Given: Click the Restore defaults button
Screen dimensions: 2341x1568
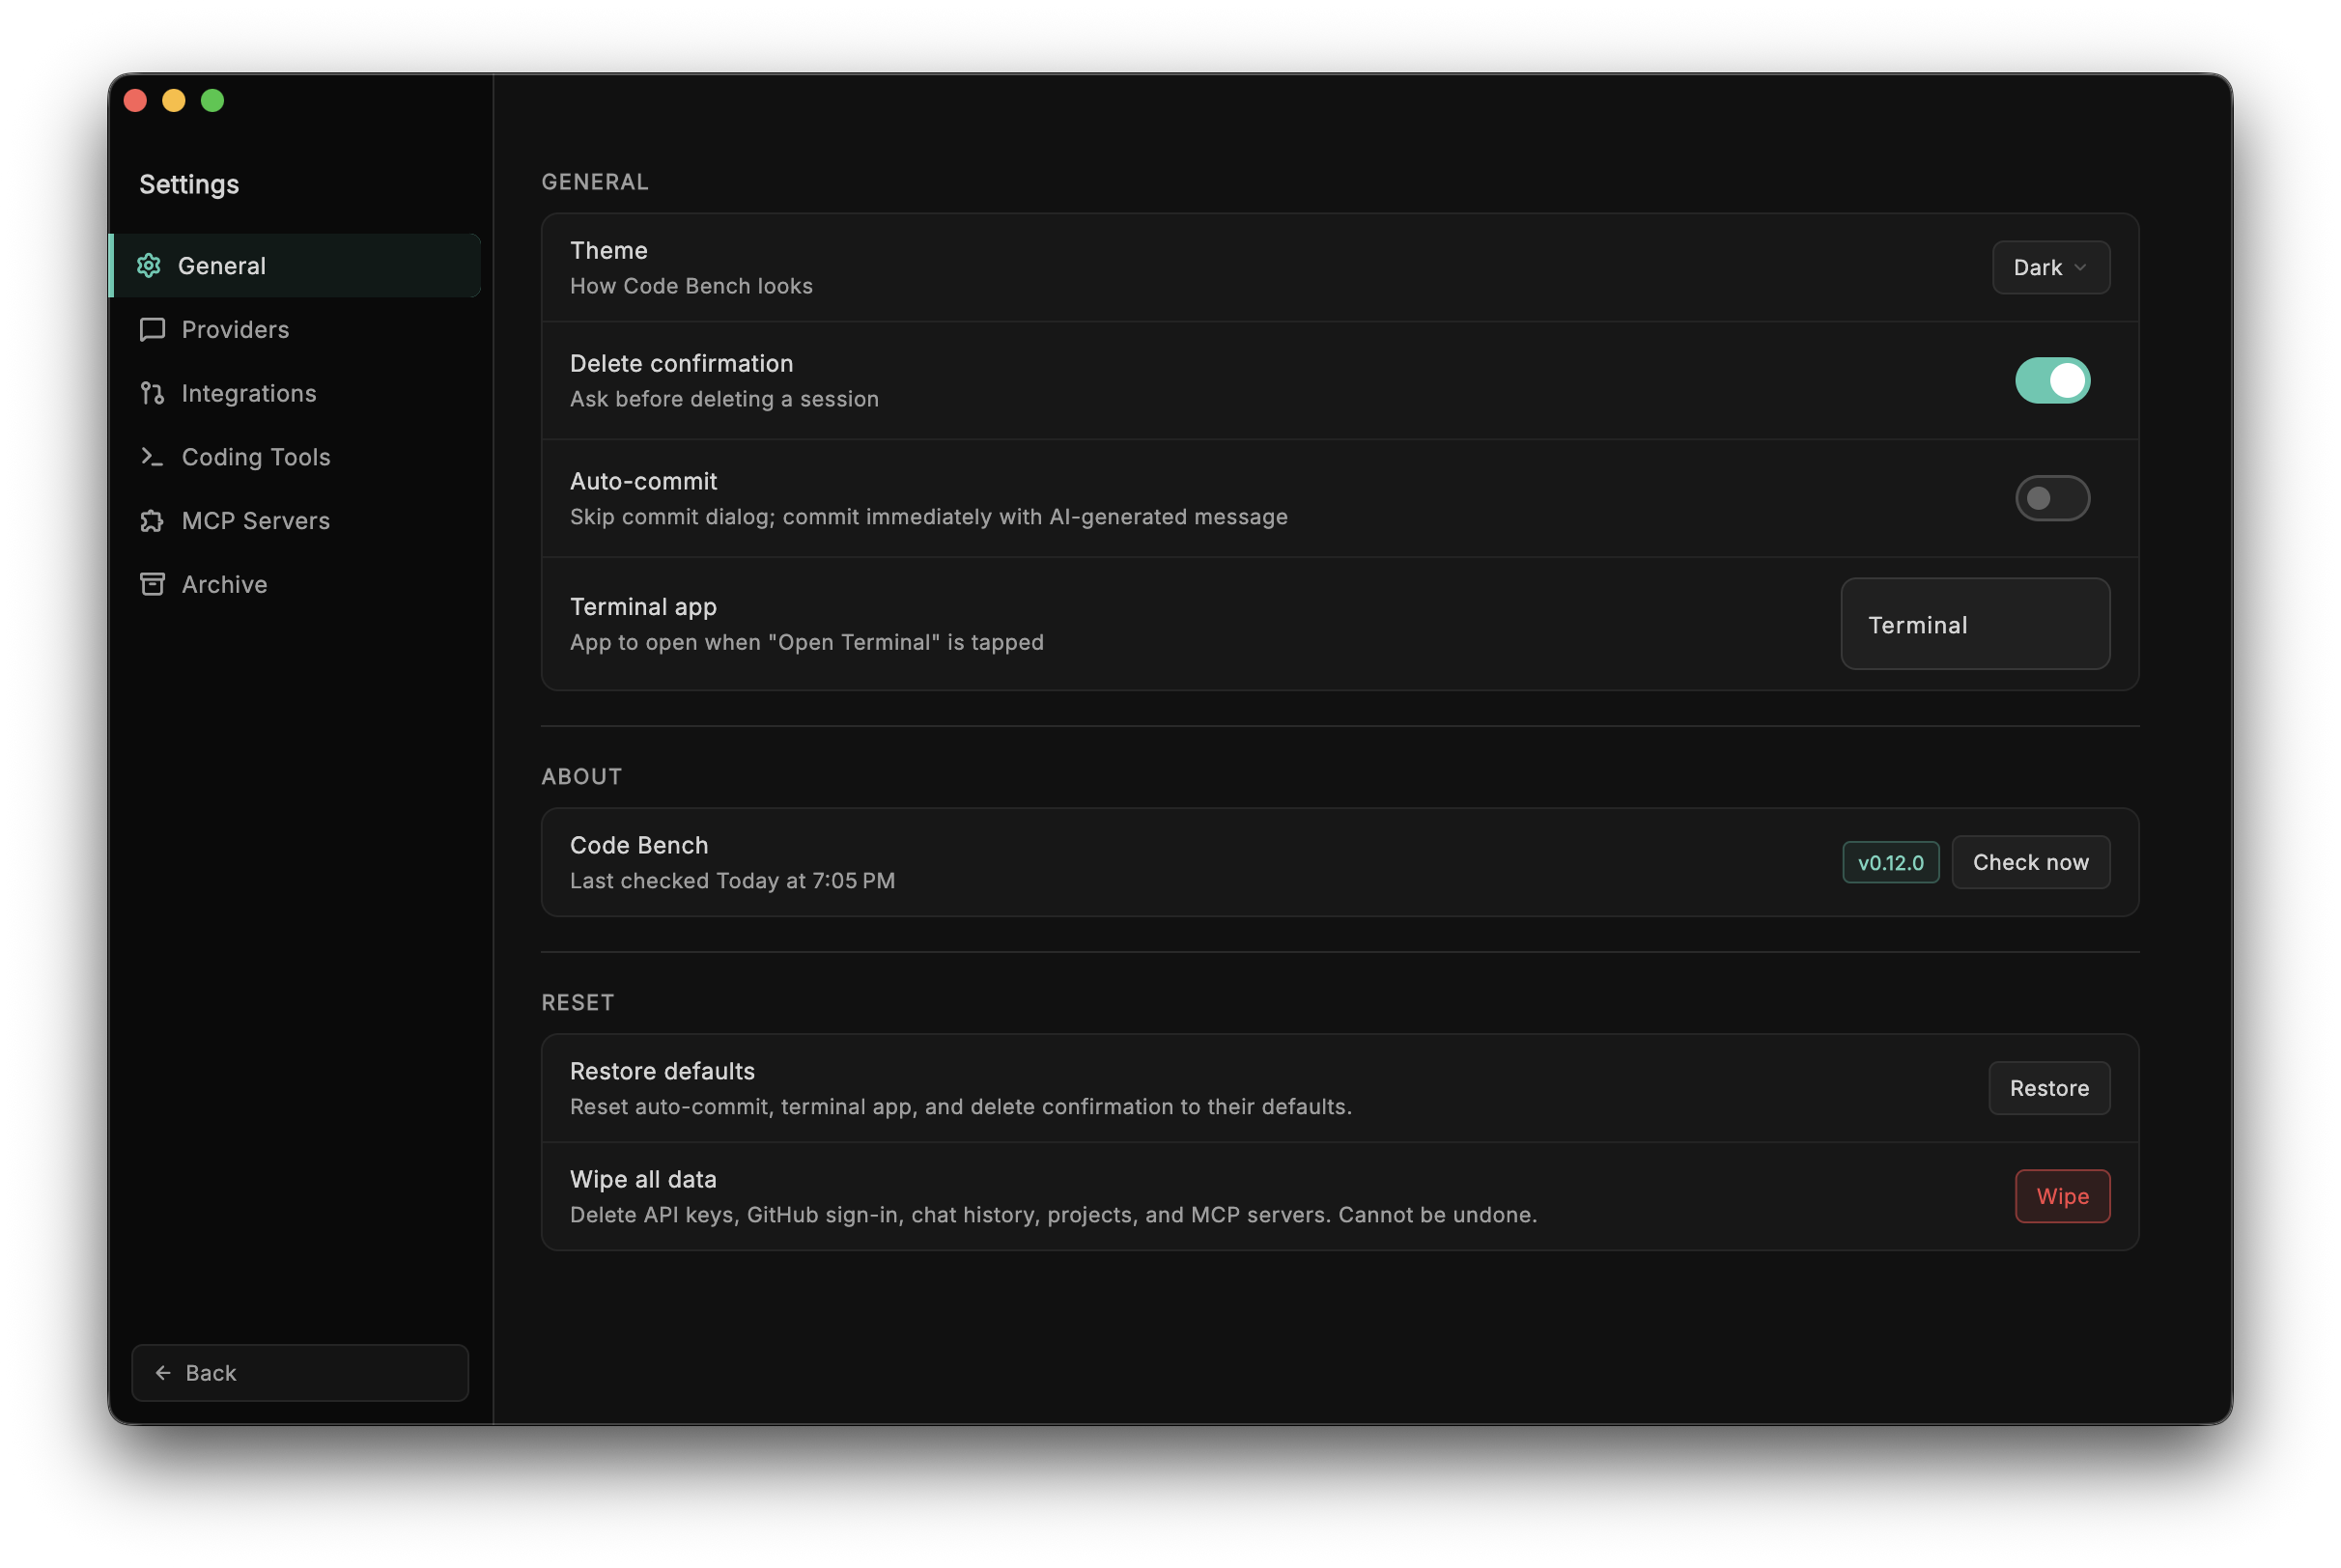Looking at the screenshot, I should (2049, 1088).
